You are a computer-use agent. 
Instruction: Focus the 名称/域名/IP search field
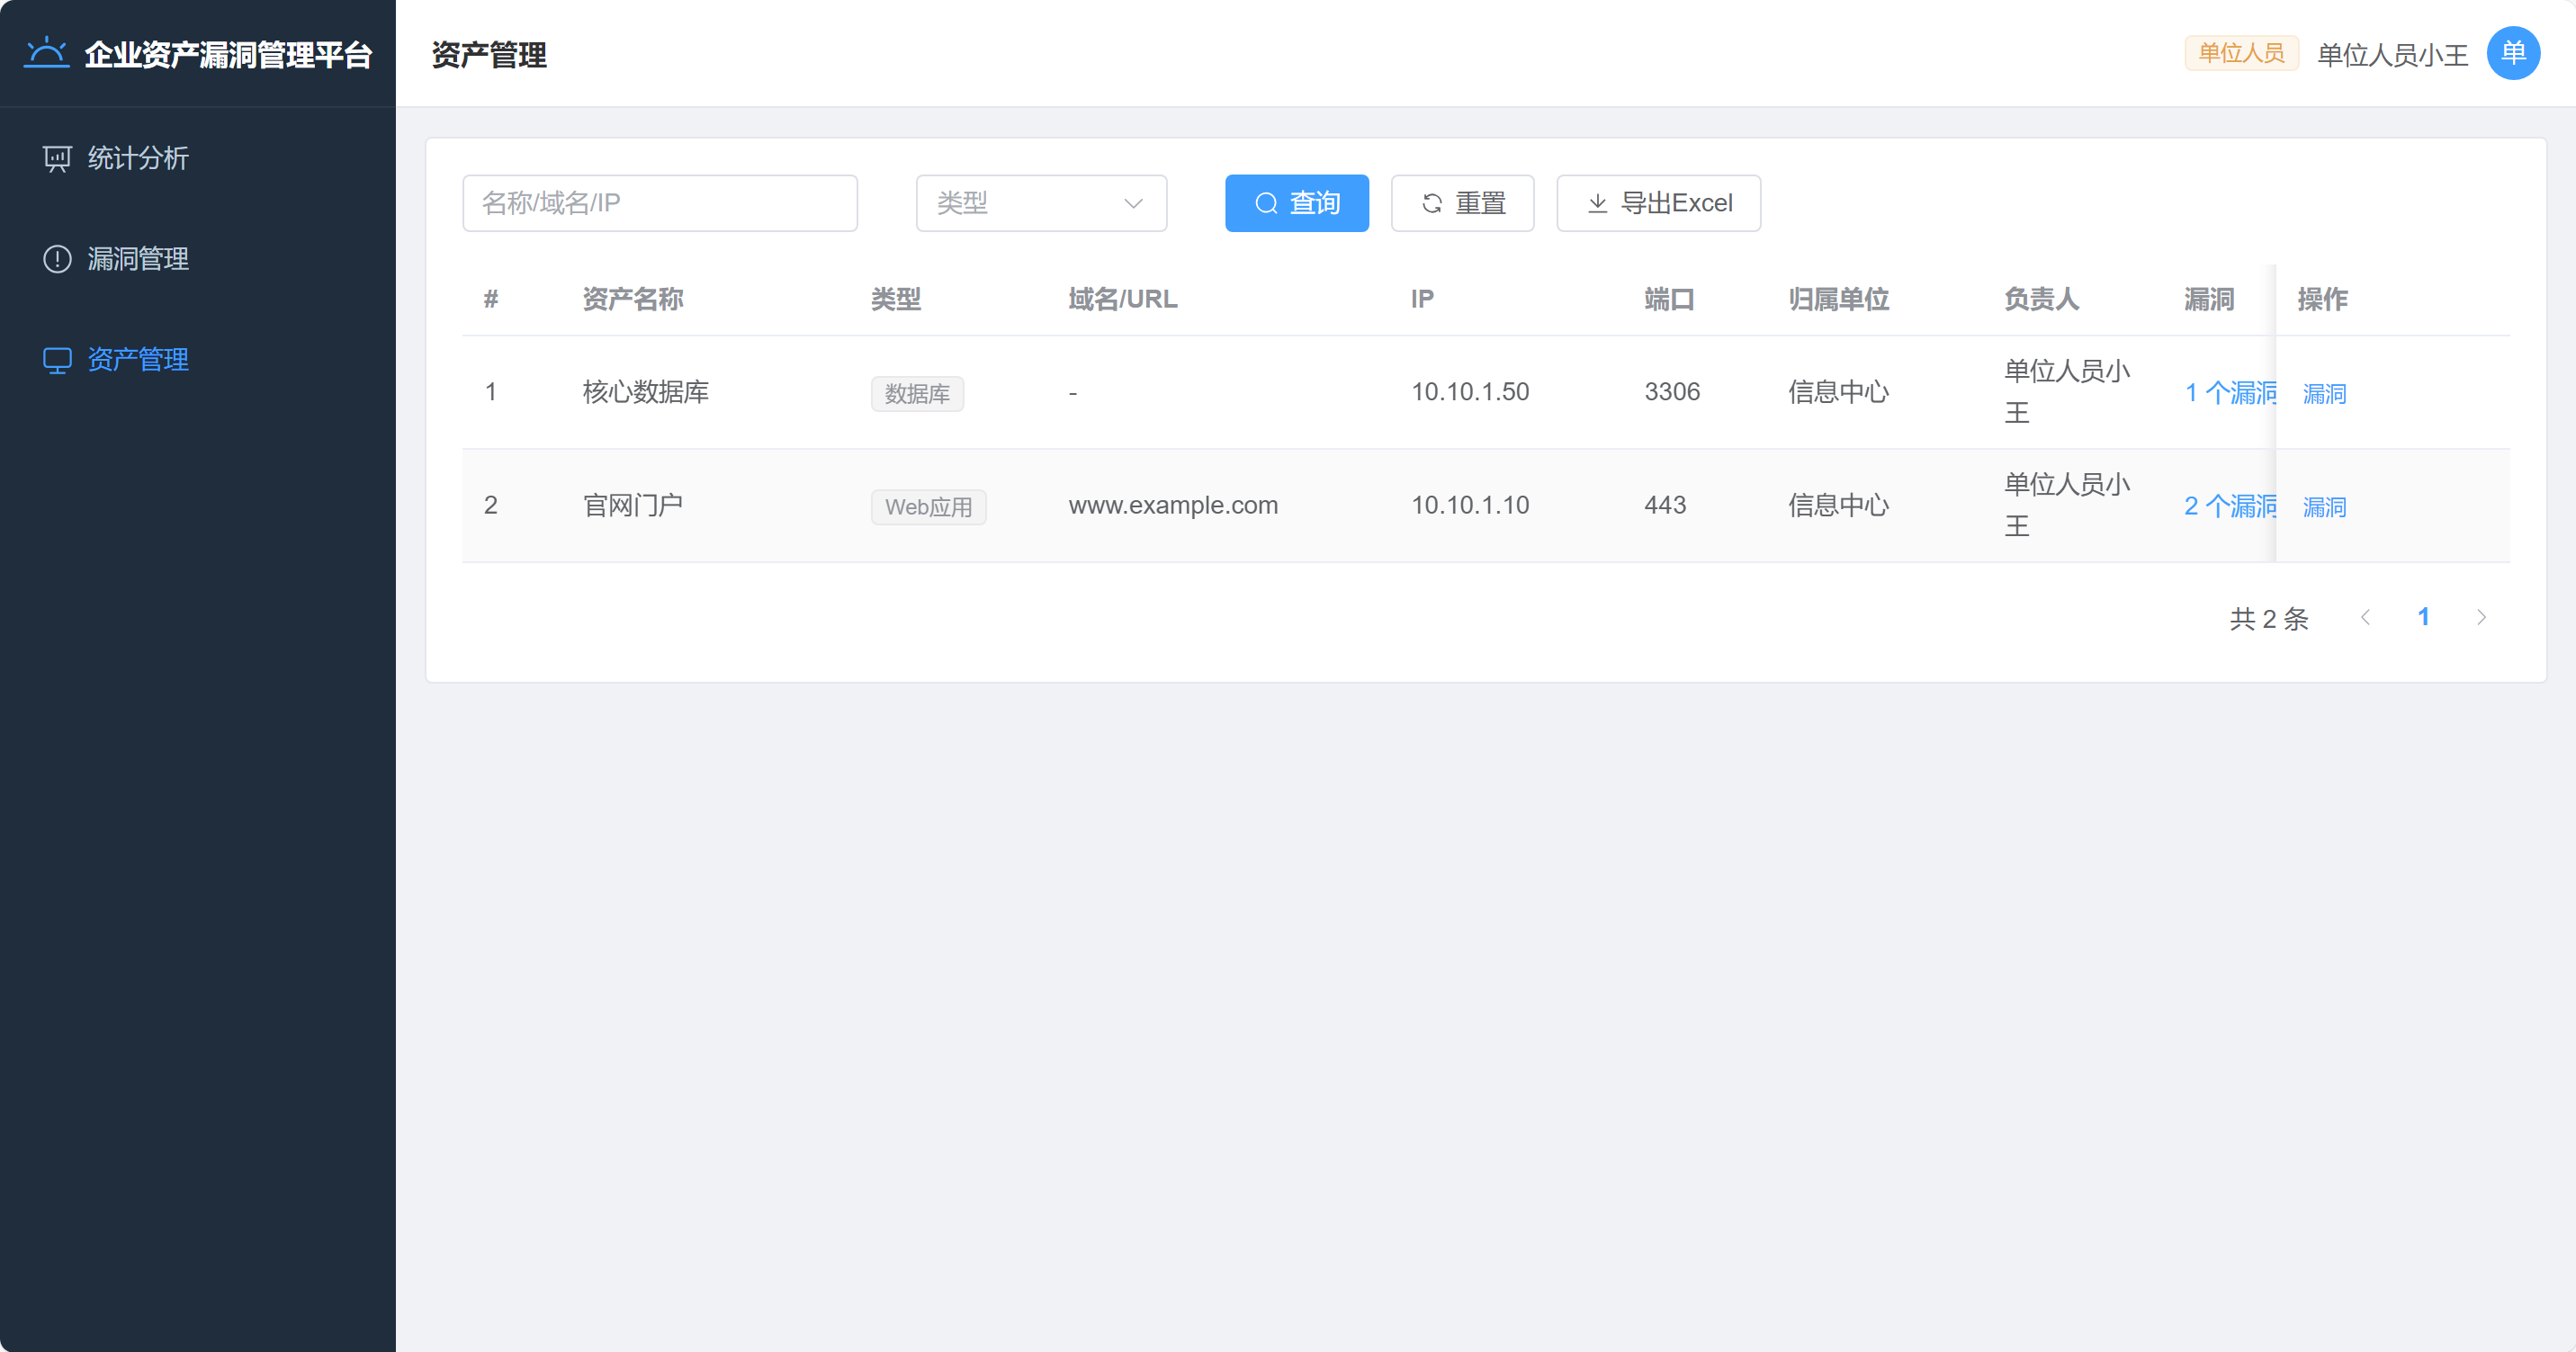click(660, 203)
